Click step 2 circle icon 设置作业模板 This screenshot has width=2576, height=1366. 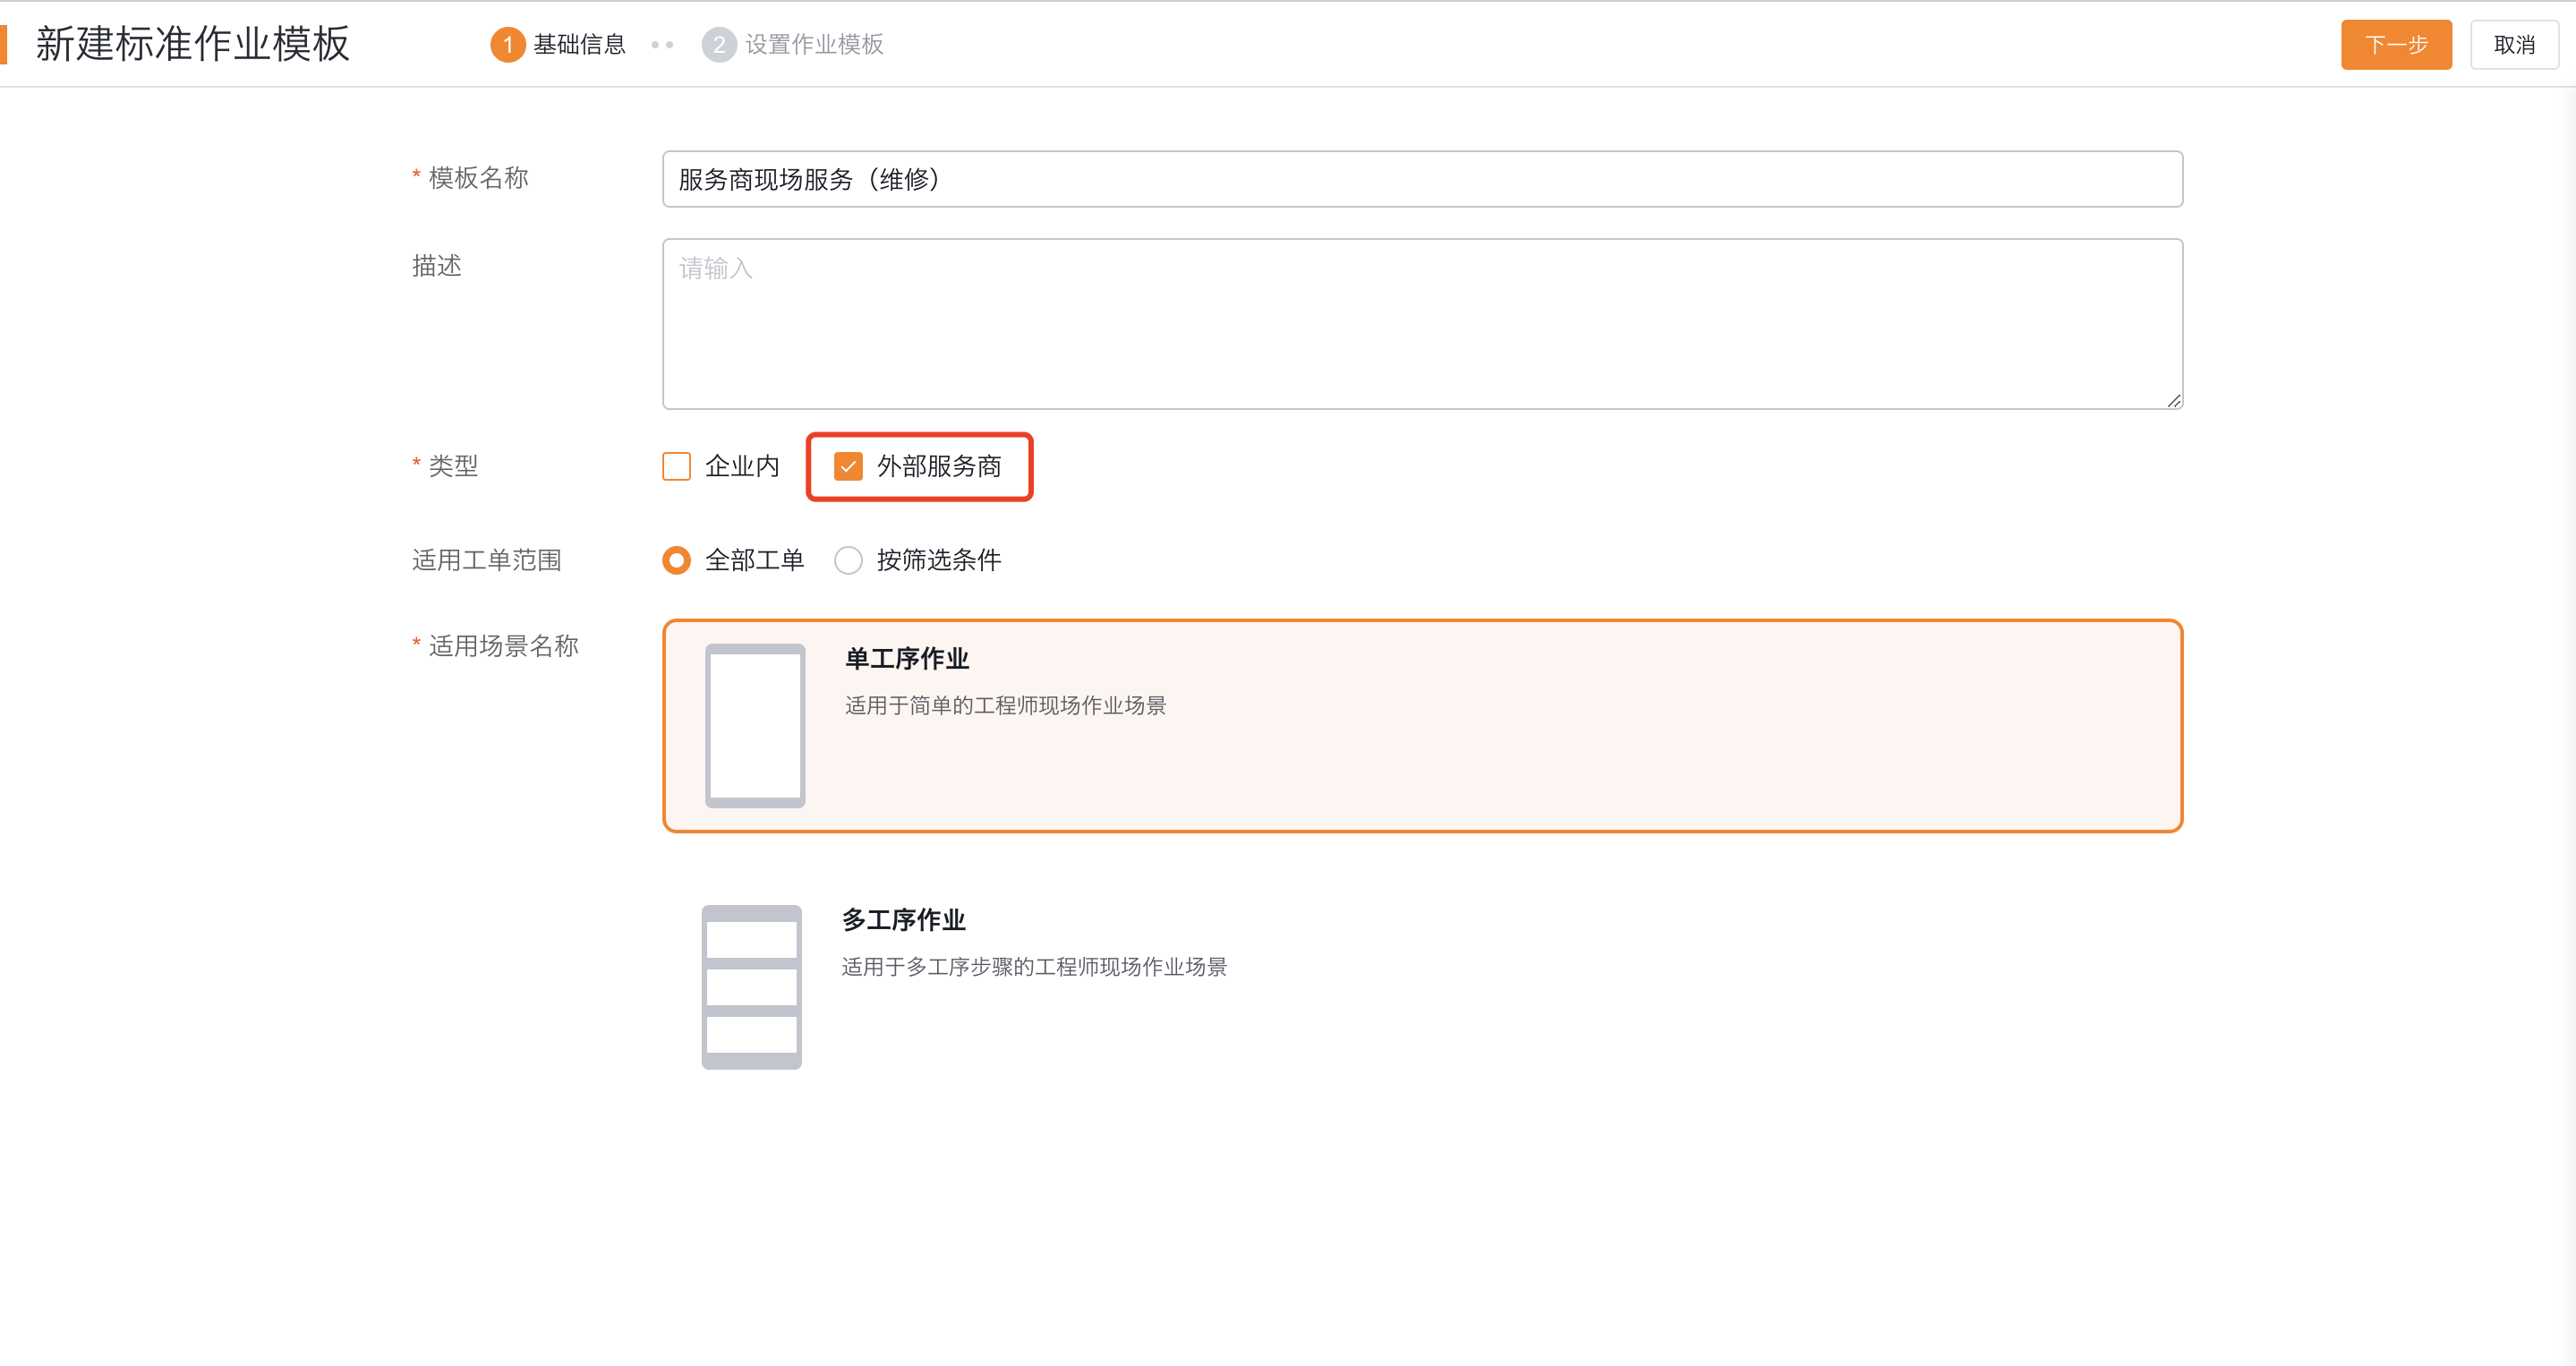(718, 45)
